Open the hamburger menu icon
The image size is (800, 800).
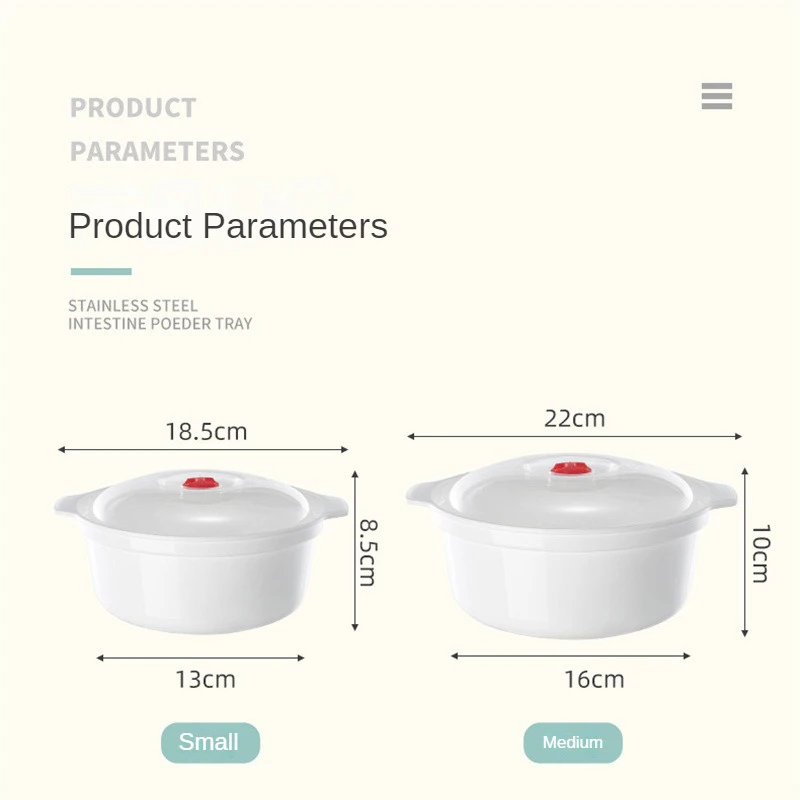(x=717, y=96)
